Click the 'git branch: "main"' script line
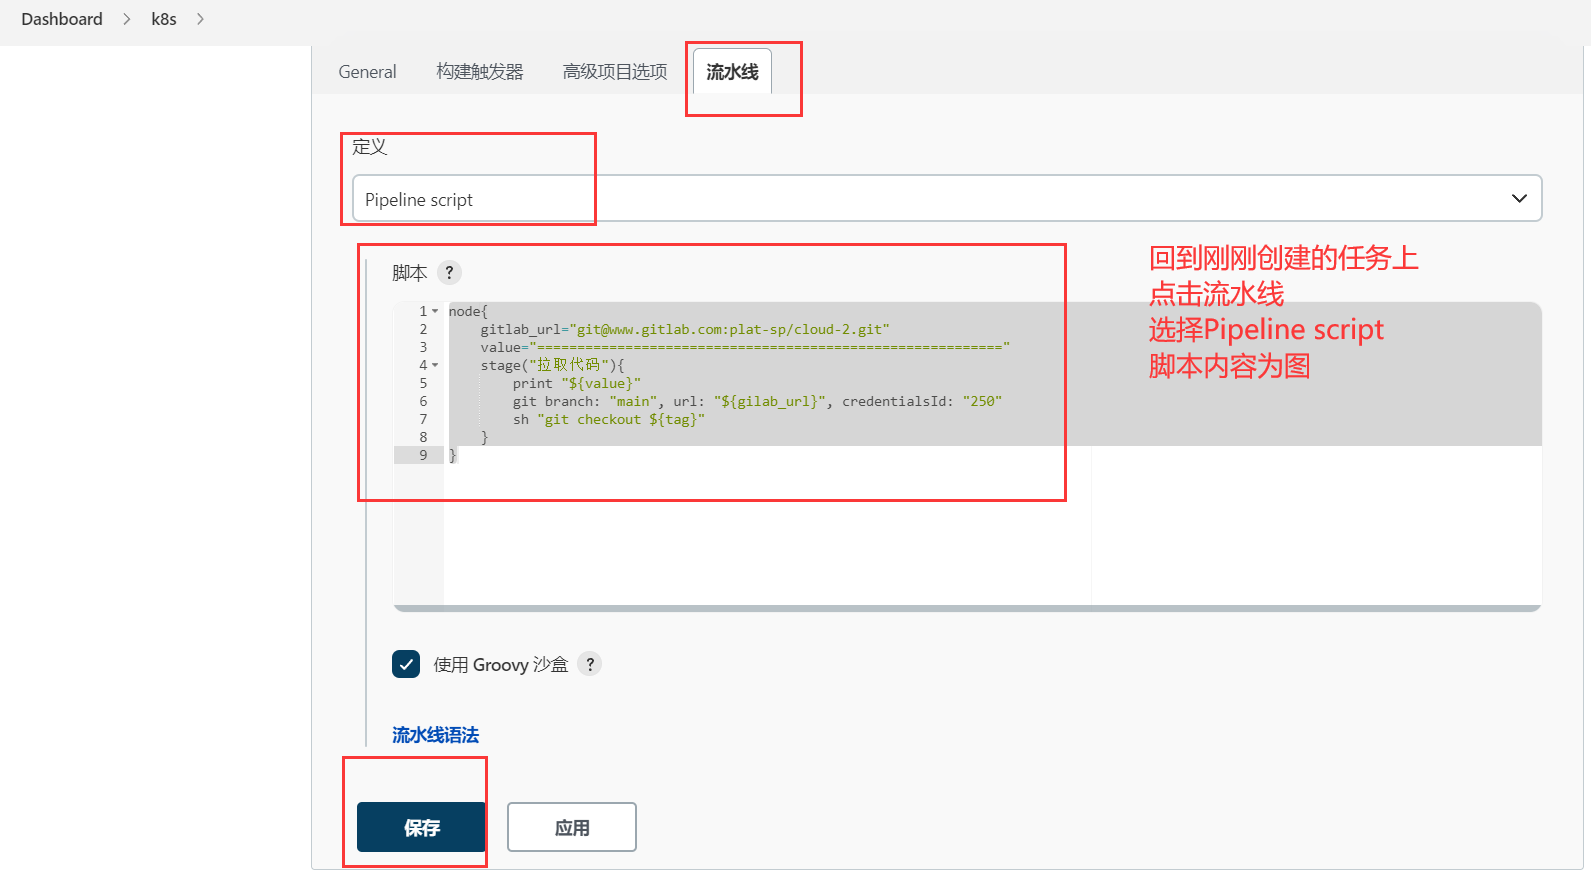This screenshot has width=1591, height=878. pos(757,401)
